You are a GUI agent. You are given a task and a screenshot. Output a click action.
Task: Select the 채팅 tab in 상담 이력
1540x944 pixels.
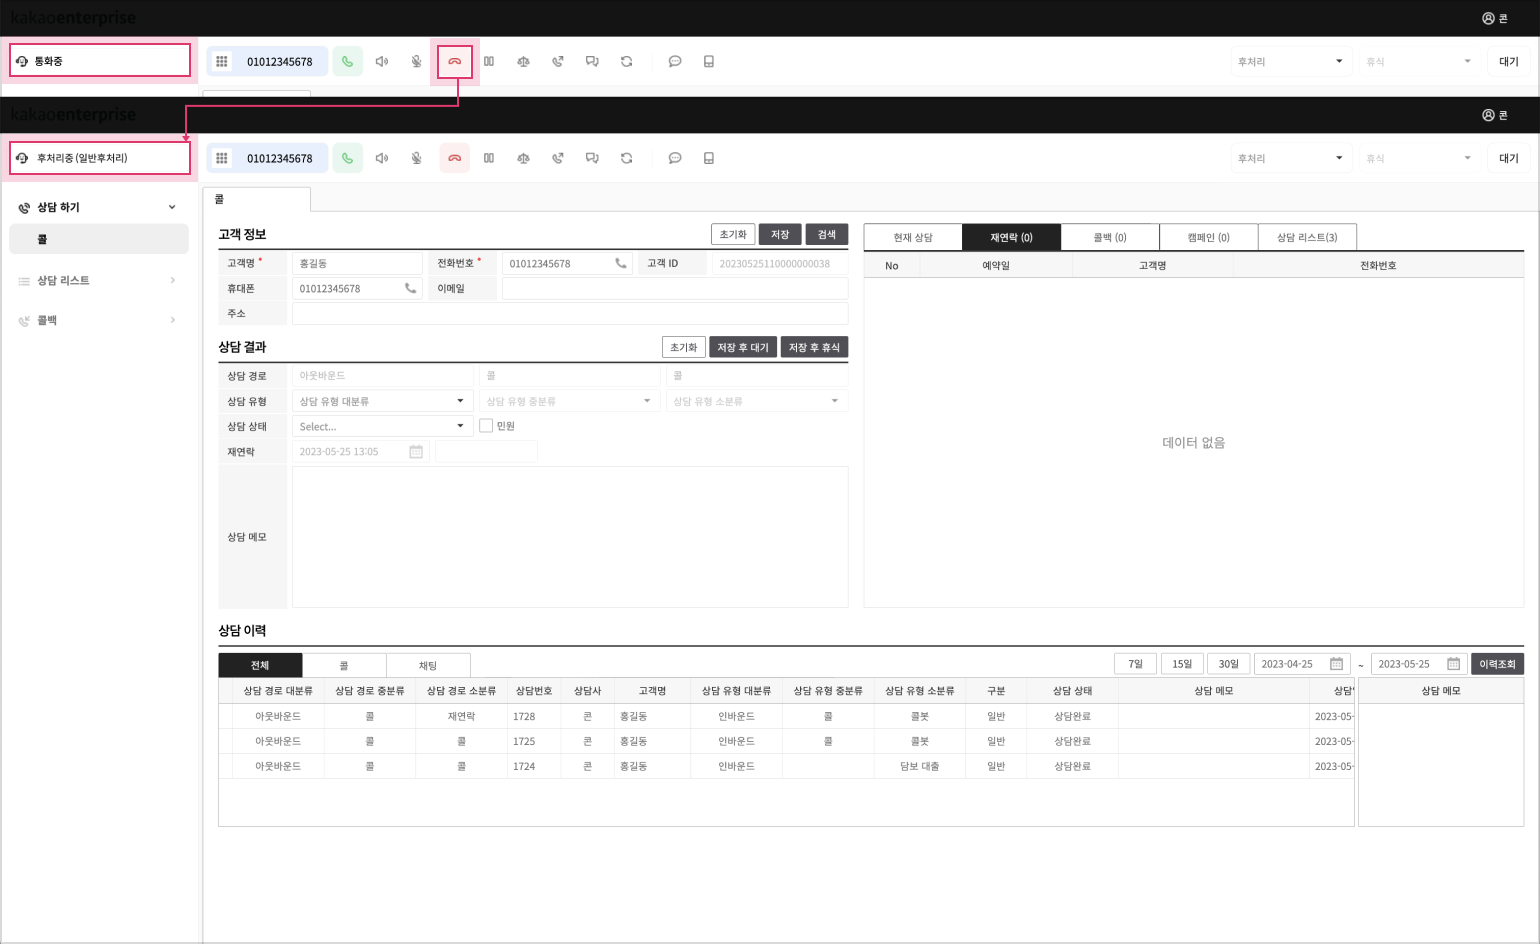(428, 665)
